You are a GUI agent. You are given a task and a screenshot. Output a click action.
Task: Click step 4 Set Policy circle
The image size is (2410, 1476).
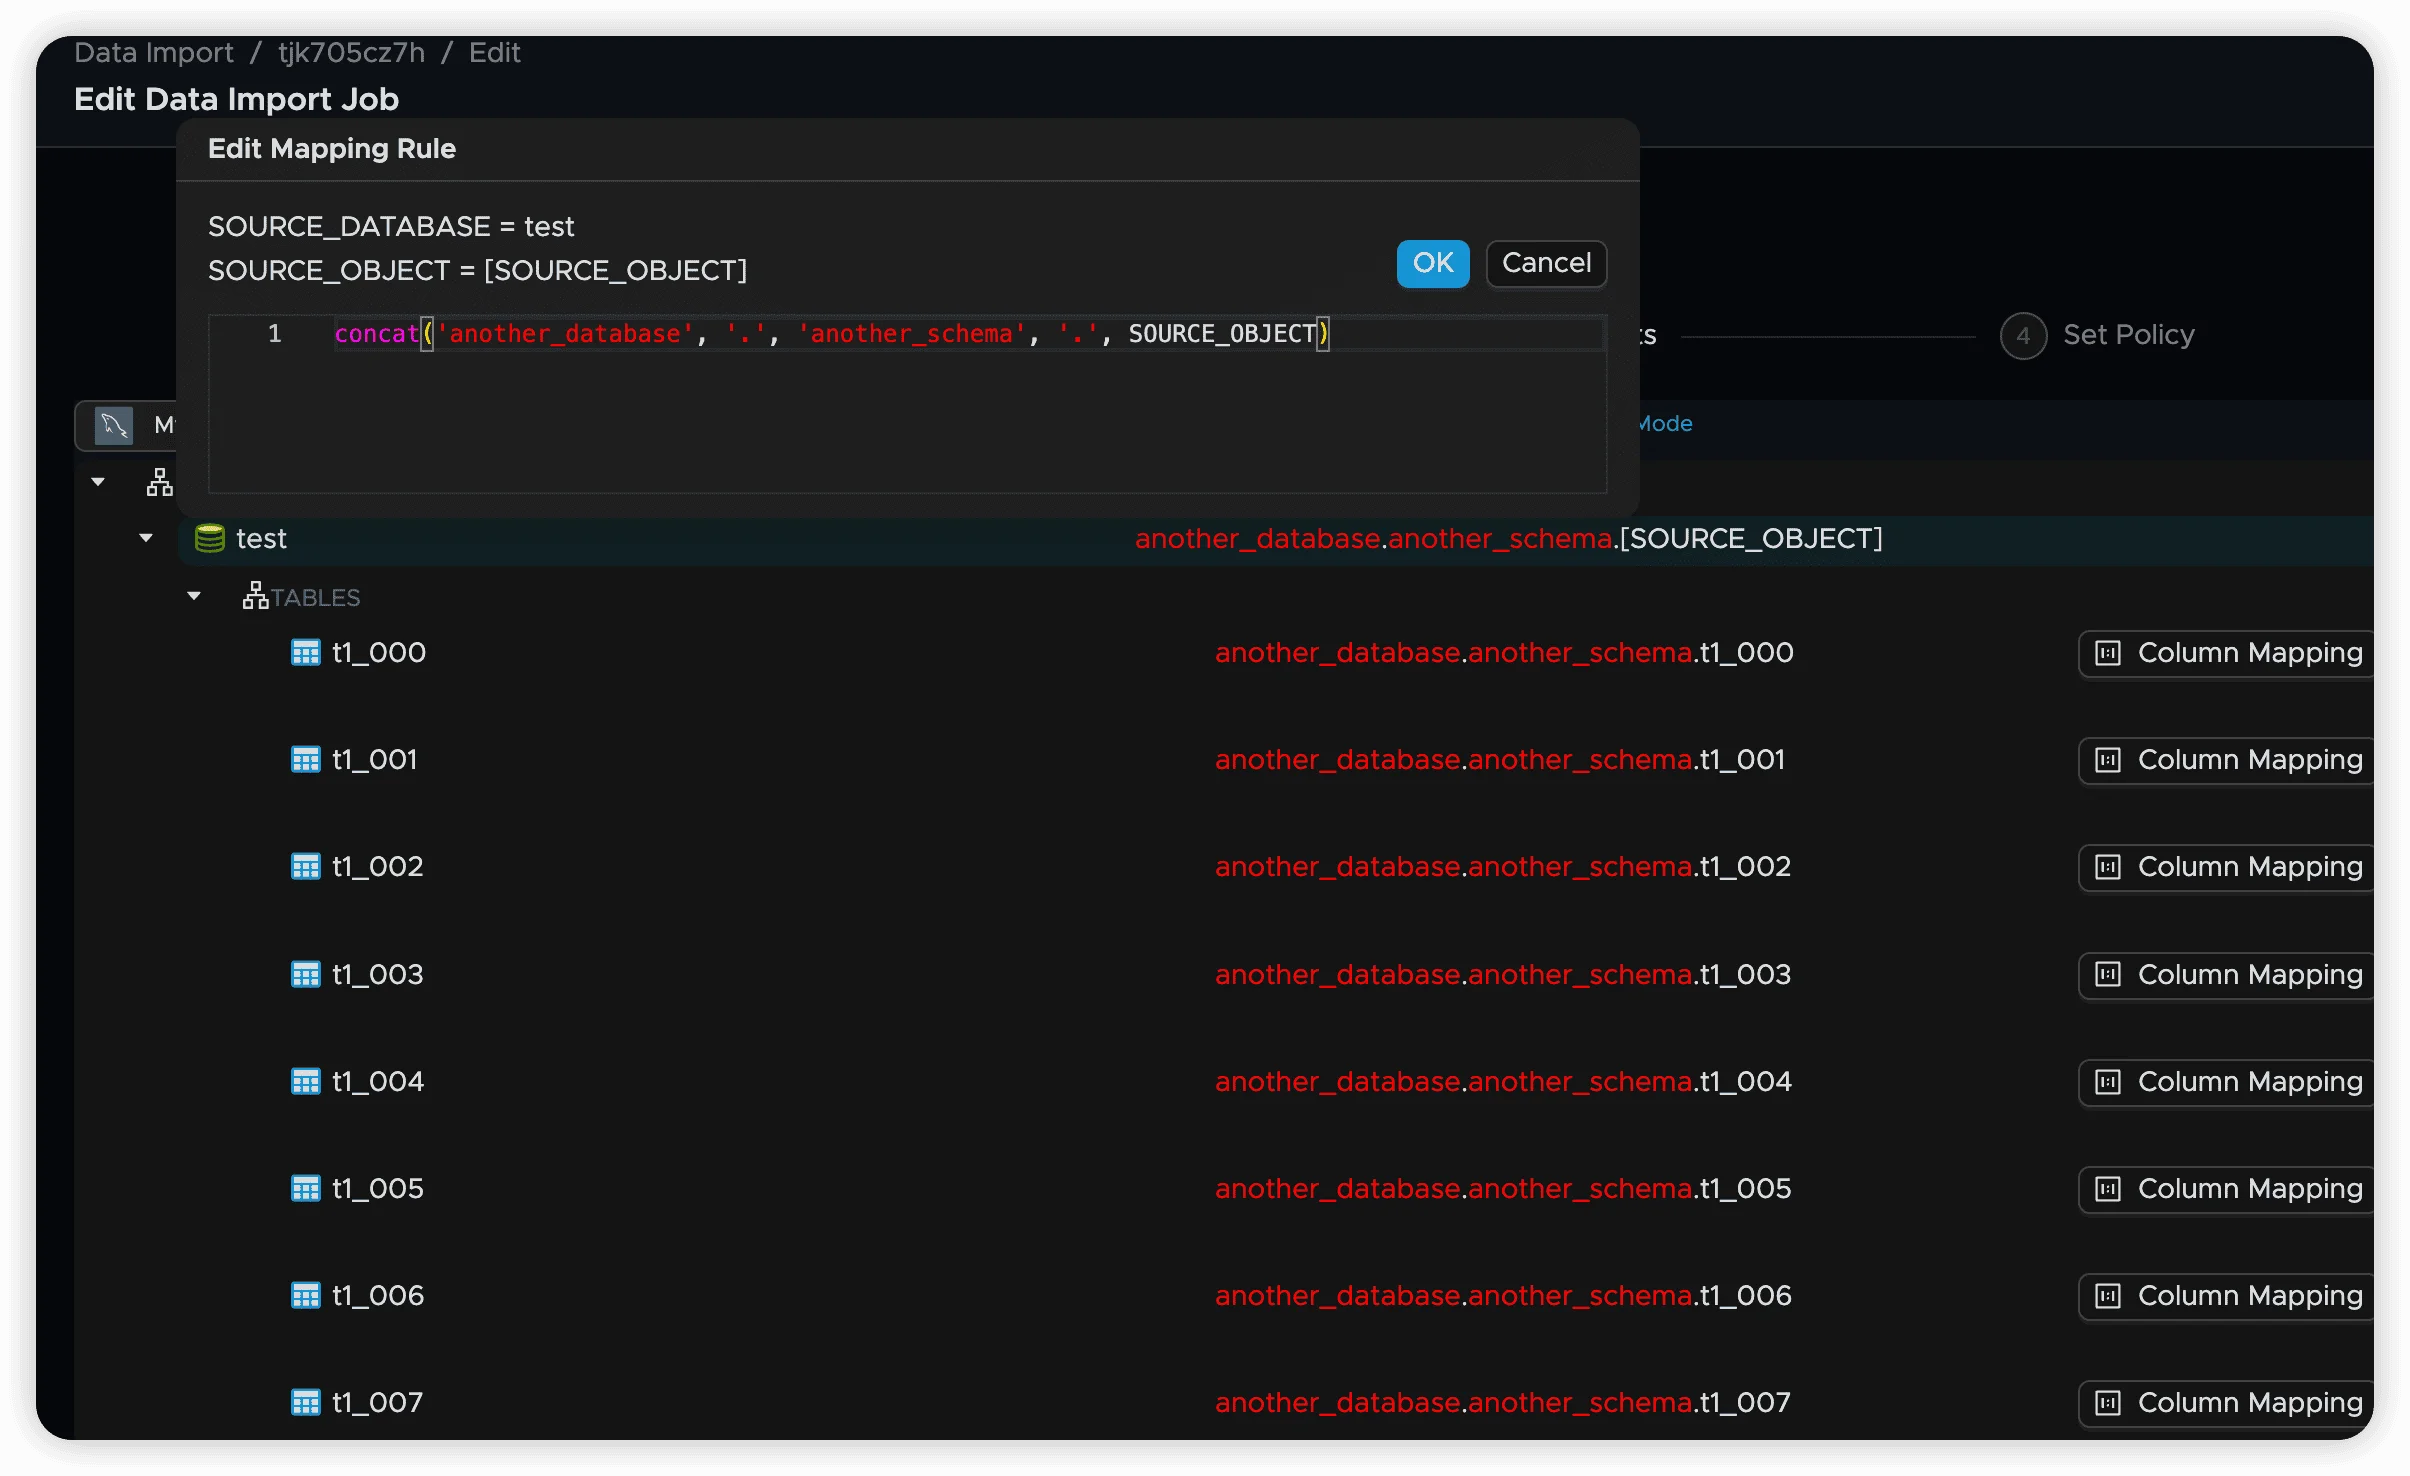click(2022, 335)
